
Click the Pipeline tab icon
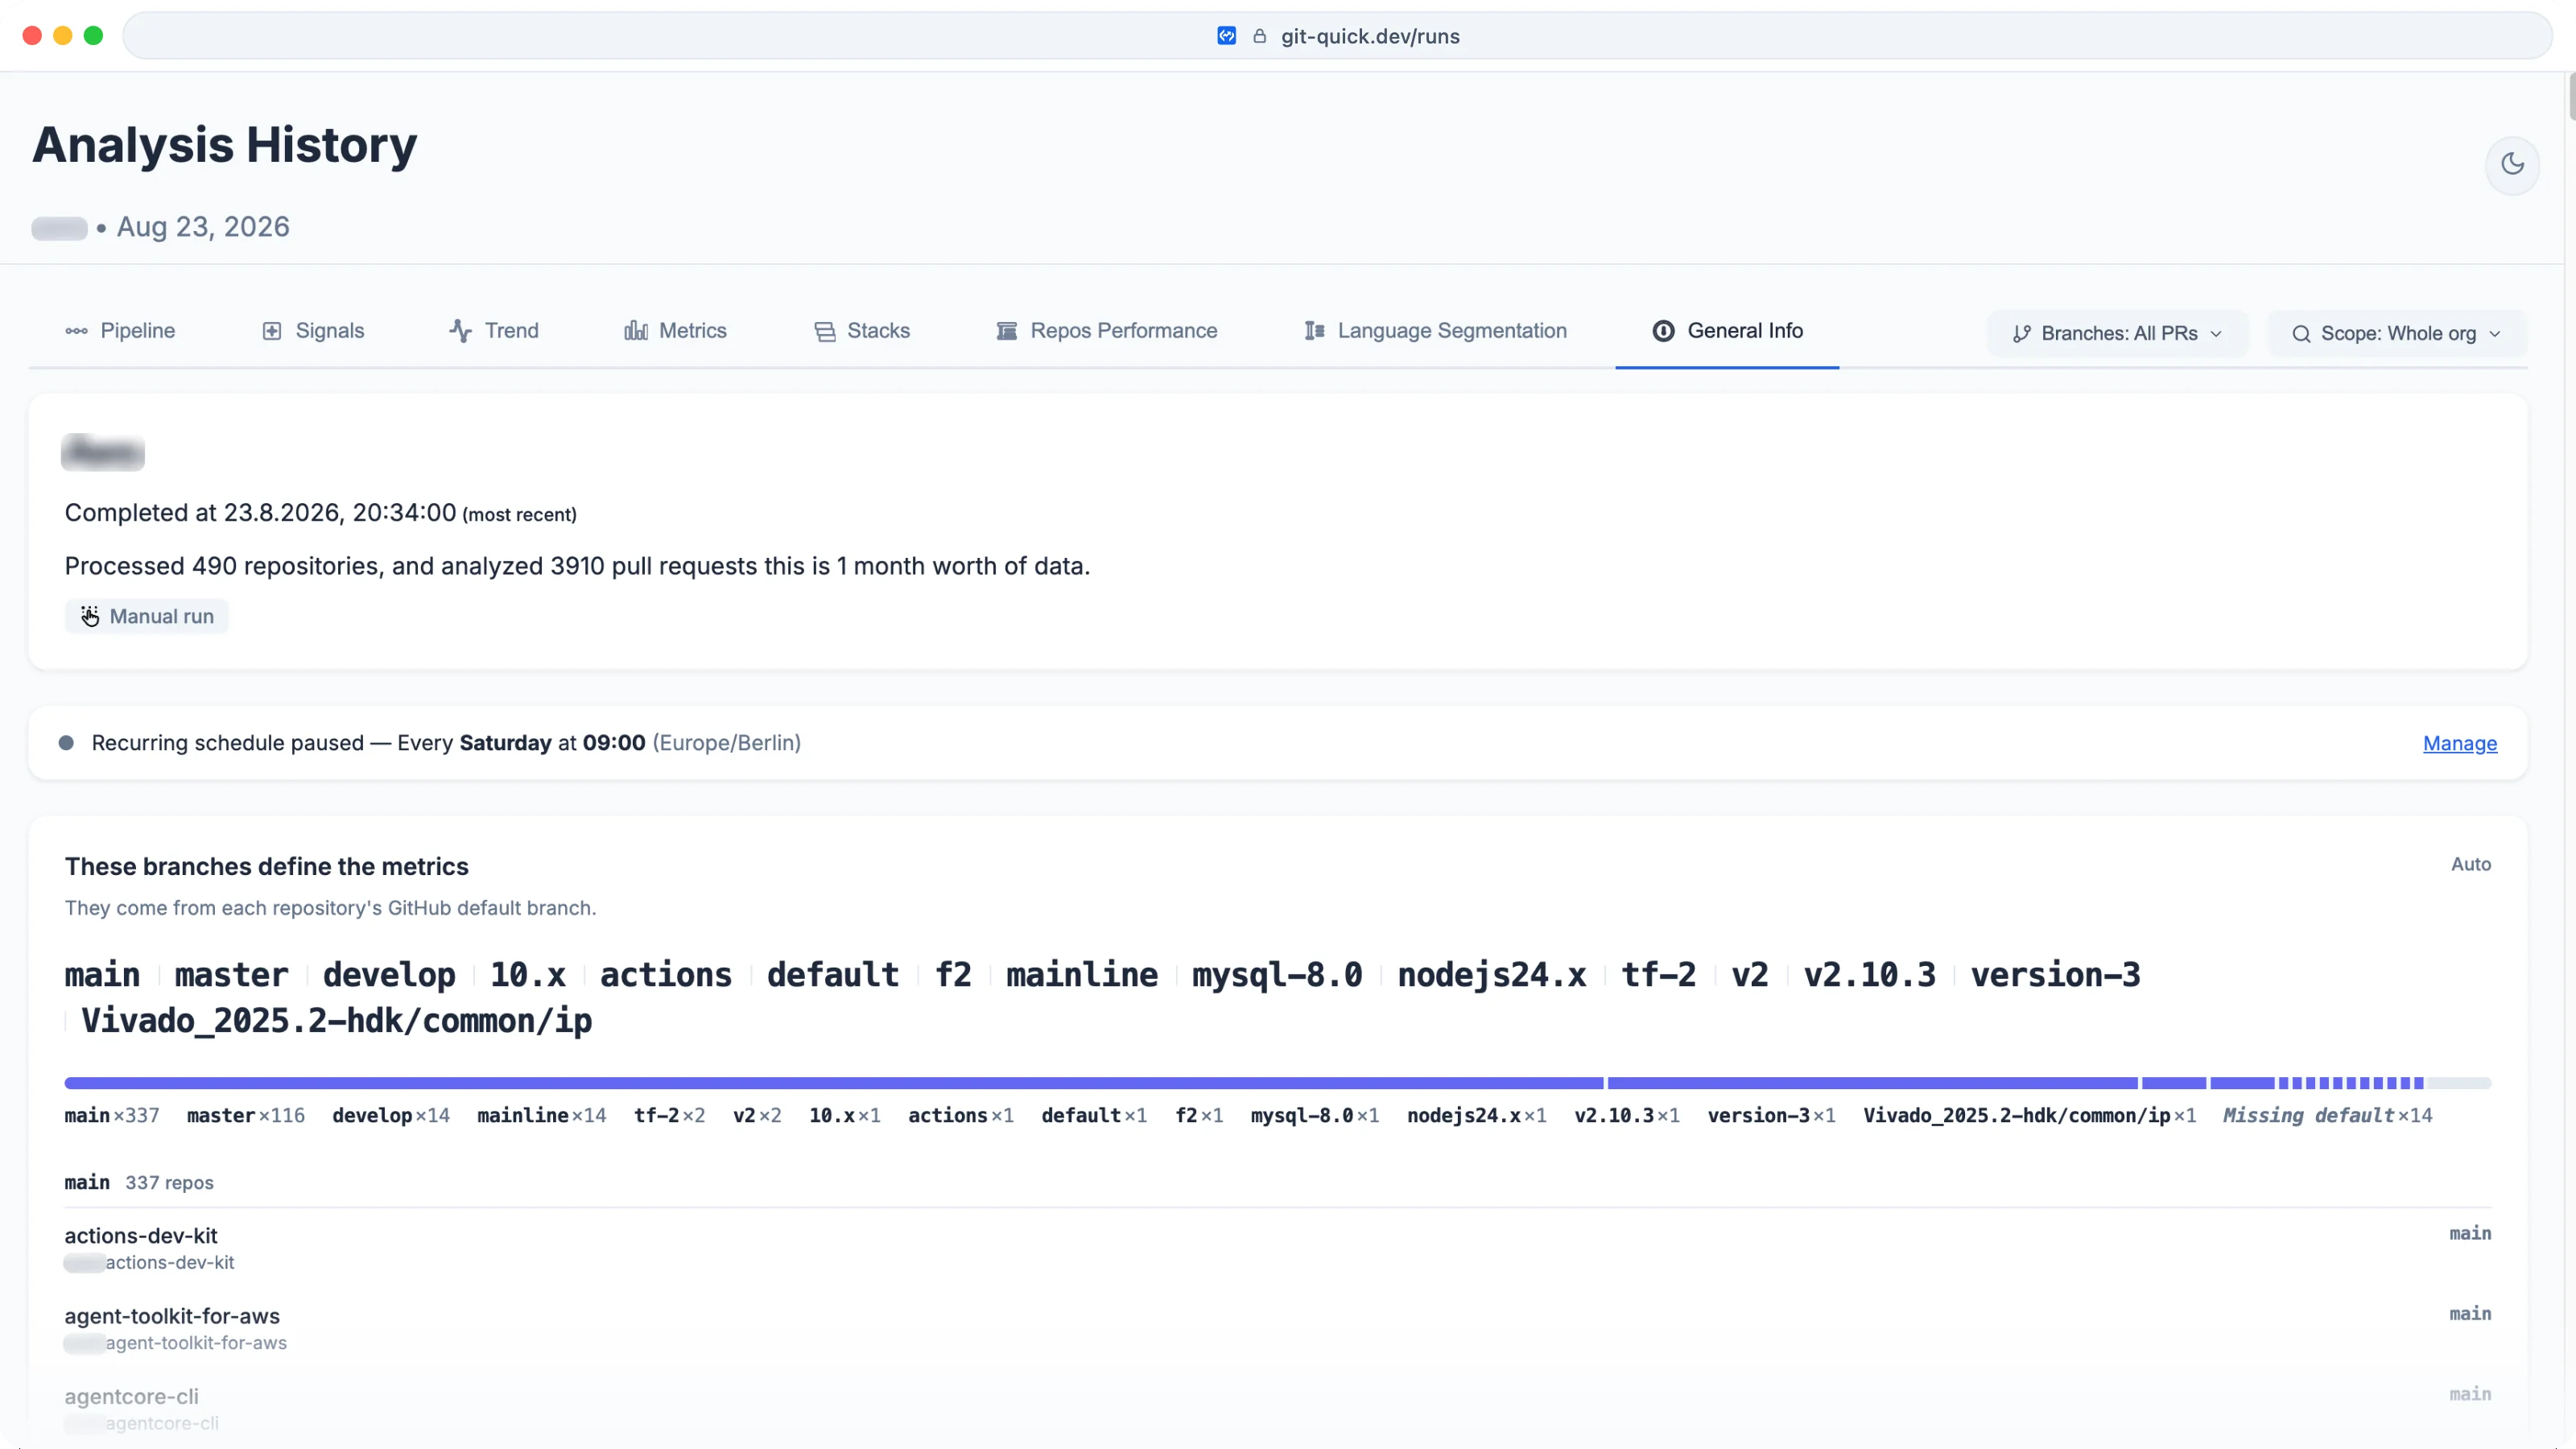(x=76, y=331)
